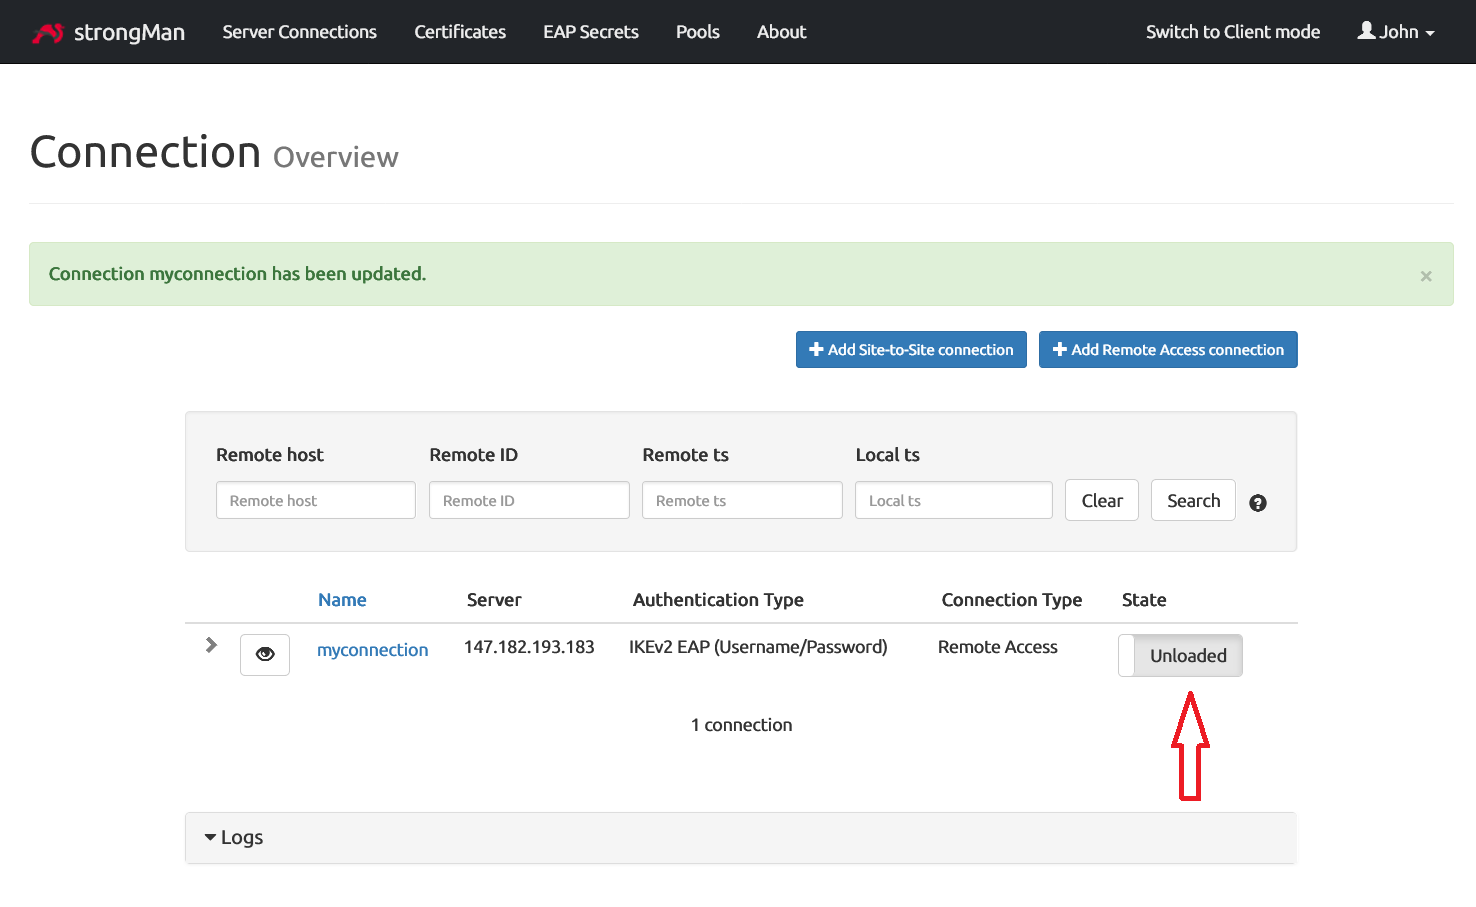Open the myconnection link
1476x907 pixels.
(x=372, y=649)
